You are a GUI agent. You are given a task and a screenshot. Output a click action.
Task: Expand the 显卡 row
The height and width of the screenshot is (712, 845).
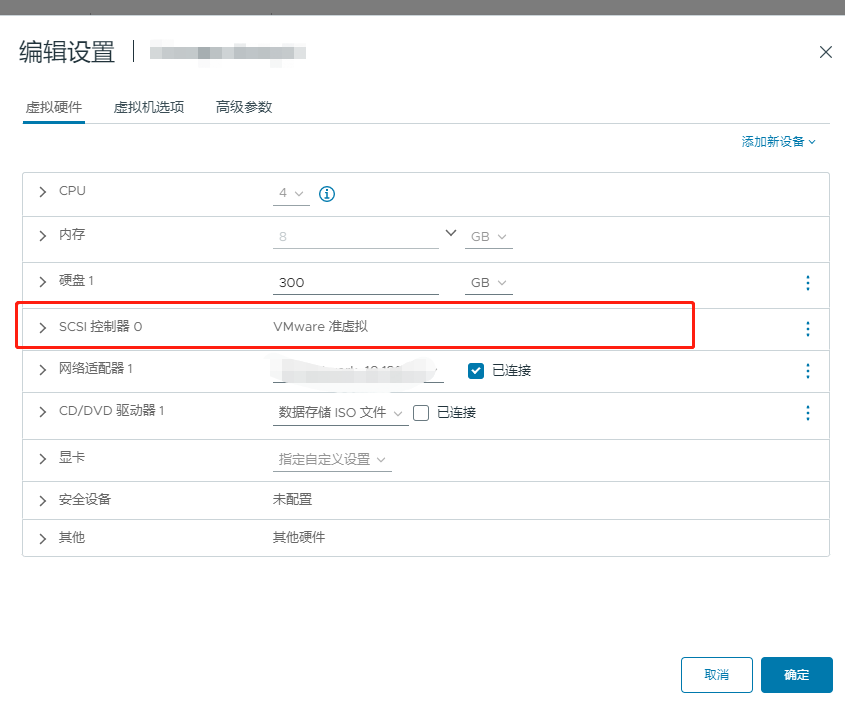[x=43, y=459]
